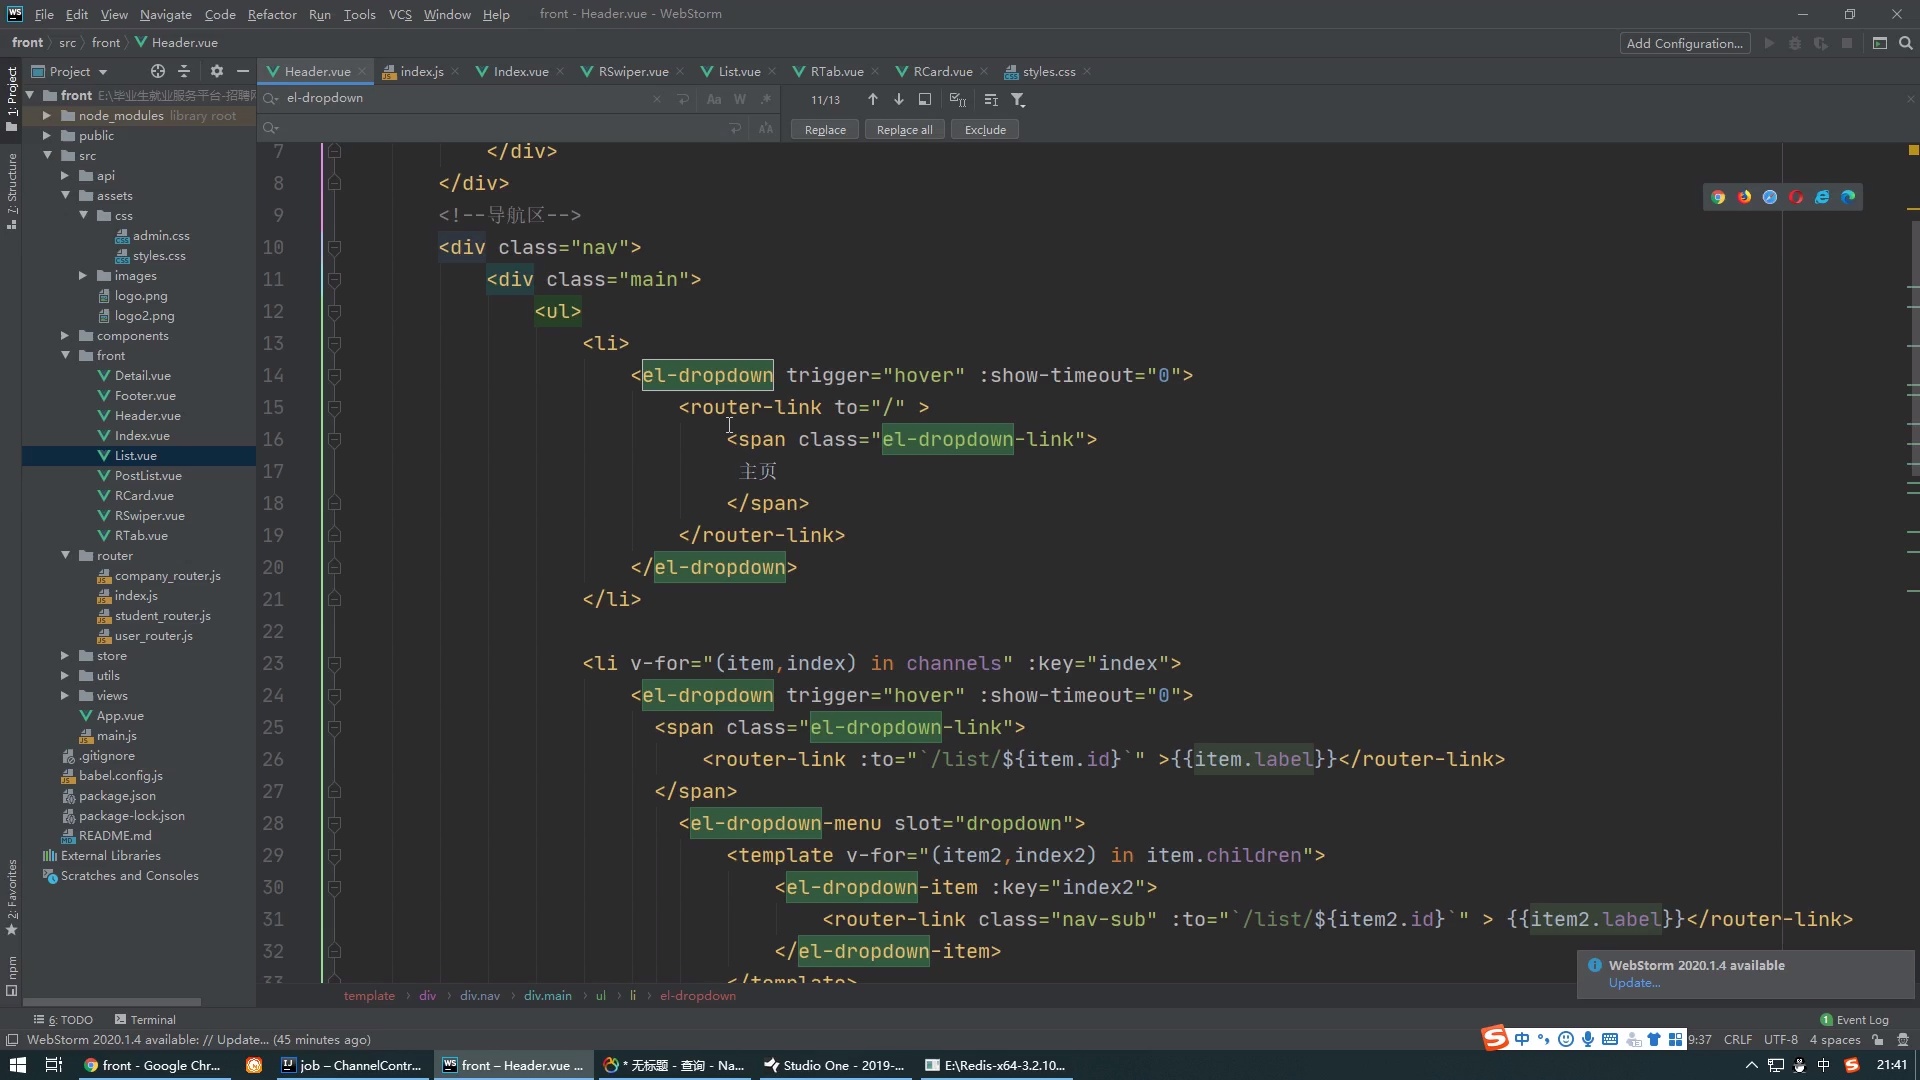The image size is (1920, 1080).
Task: Click the Replace all button
Action: point(903,129)
